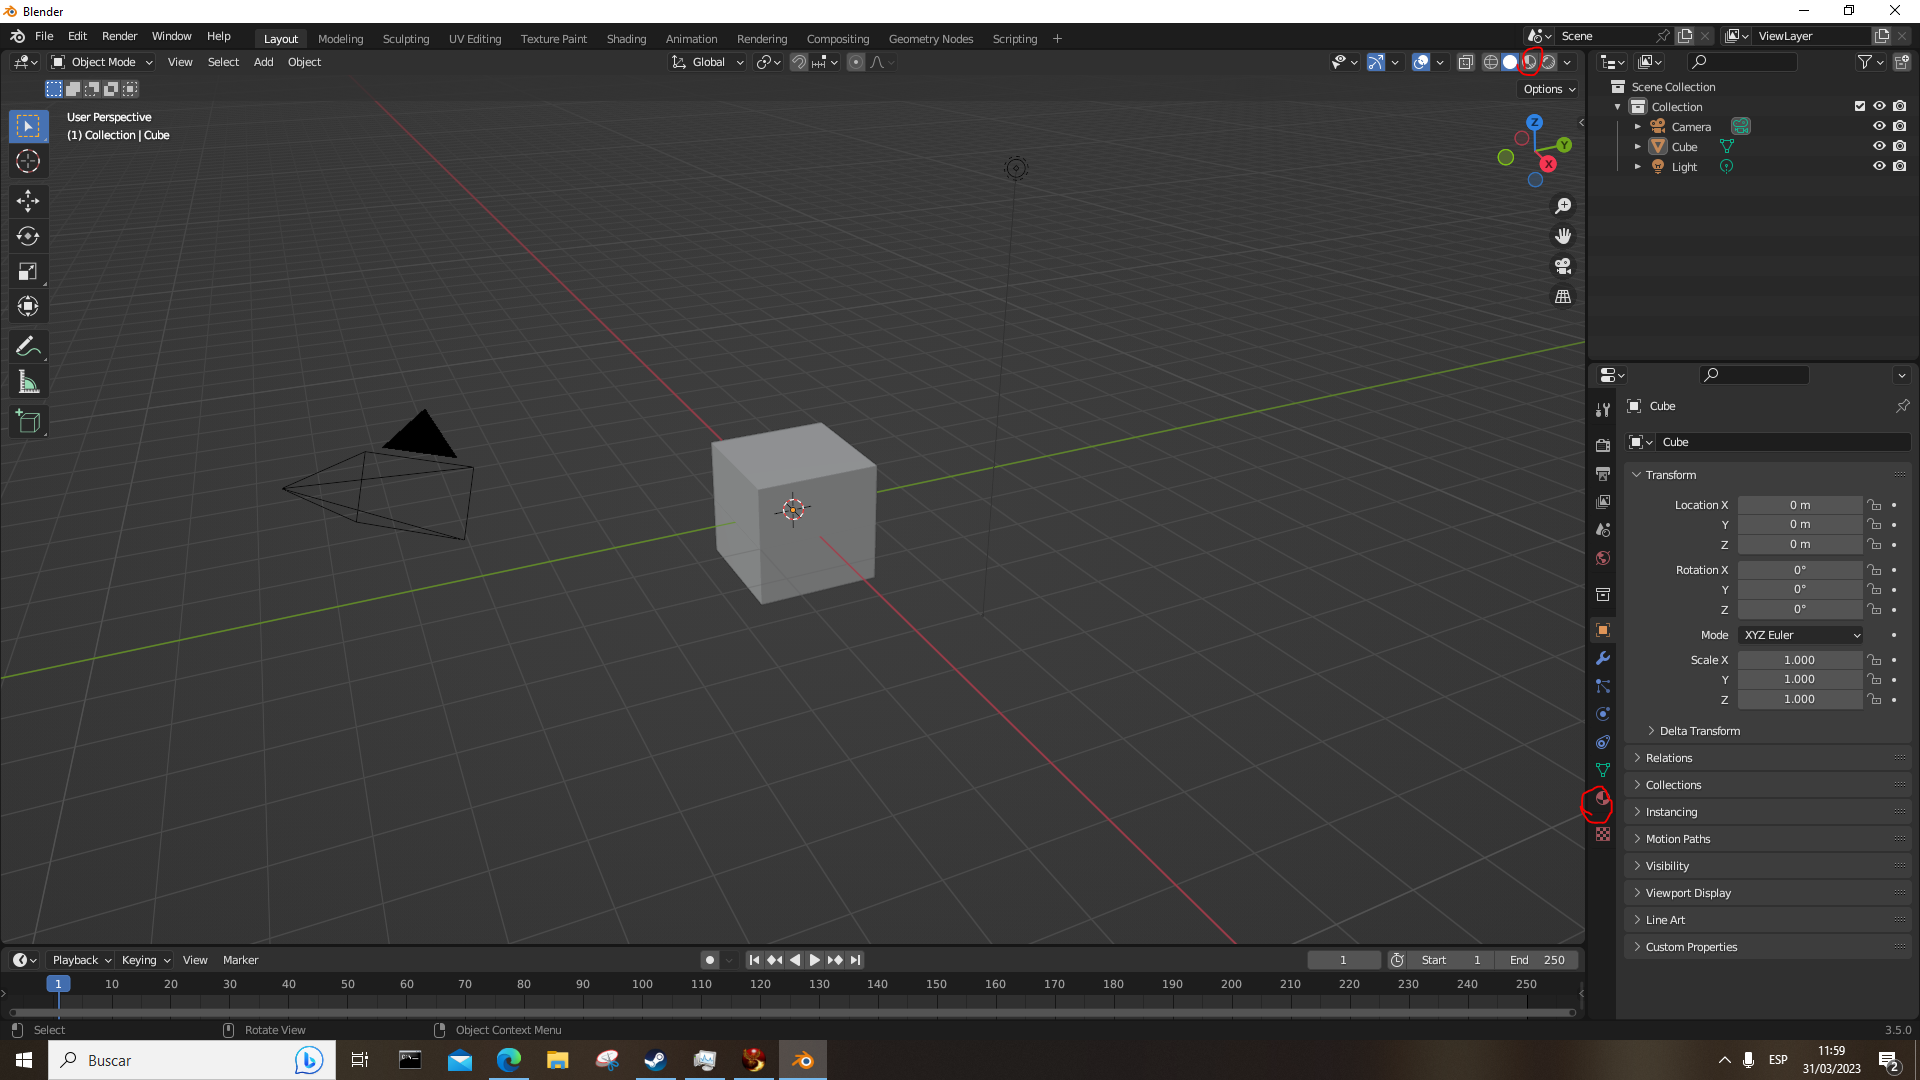
Task: Play the animation in timeline
Action: click(815, 960)
